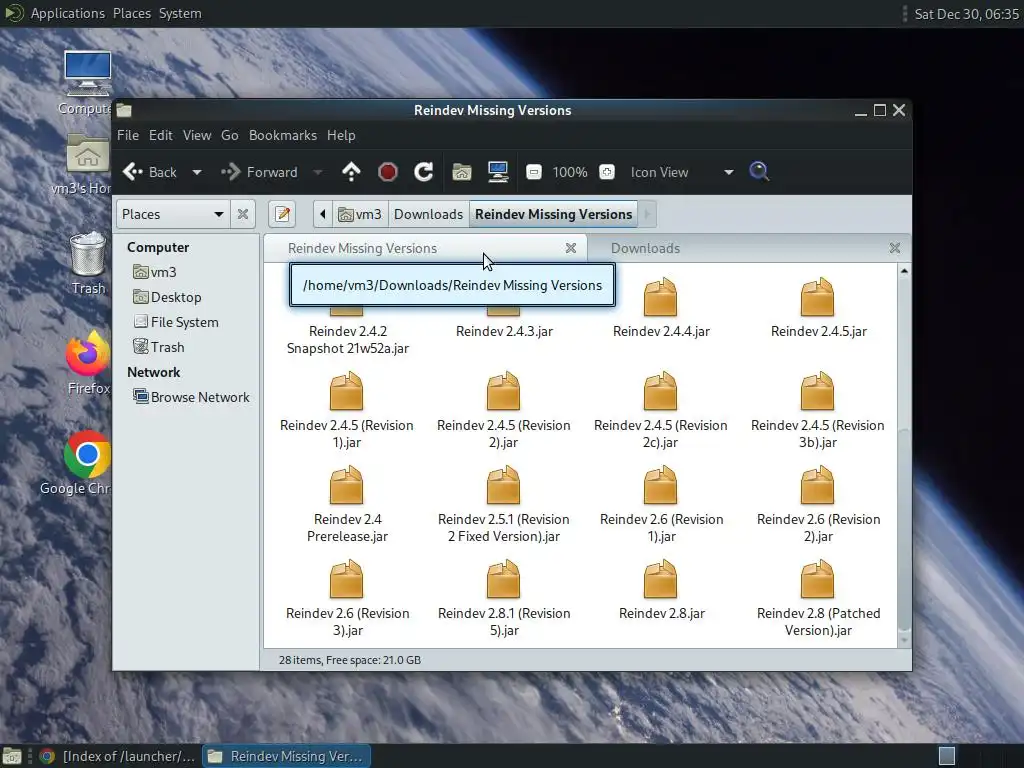
Task: Select Browse Network in sidebar
Action: [x=191, y=397]
